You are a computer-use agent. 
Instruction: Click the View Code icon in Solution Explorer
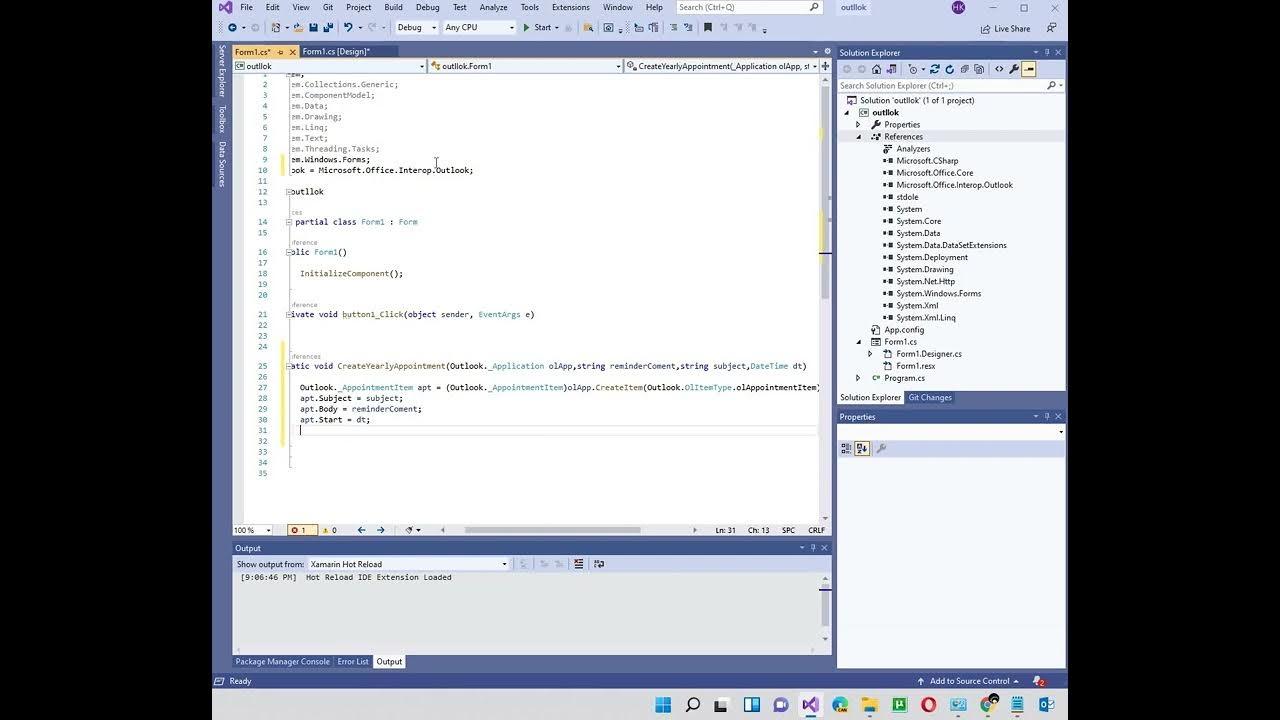999,69
